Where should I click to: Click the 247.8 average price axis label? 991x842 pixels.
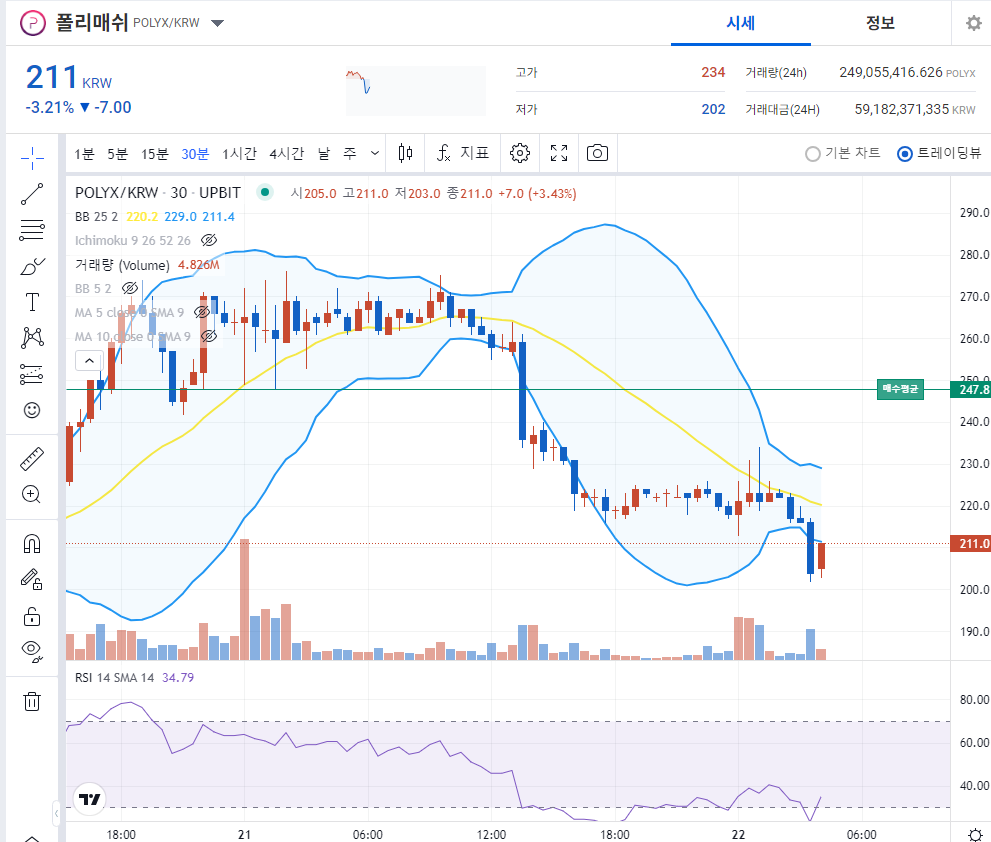coord(971,389)
